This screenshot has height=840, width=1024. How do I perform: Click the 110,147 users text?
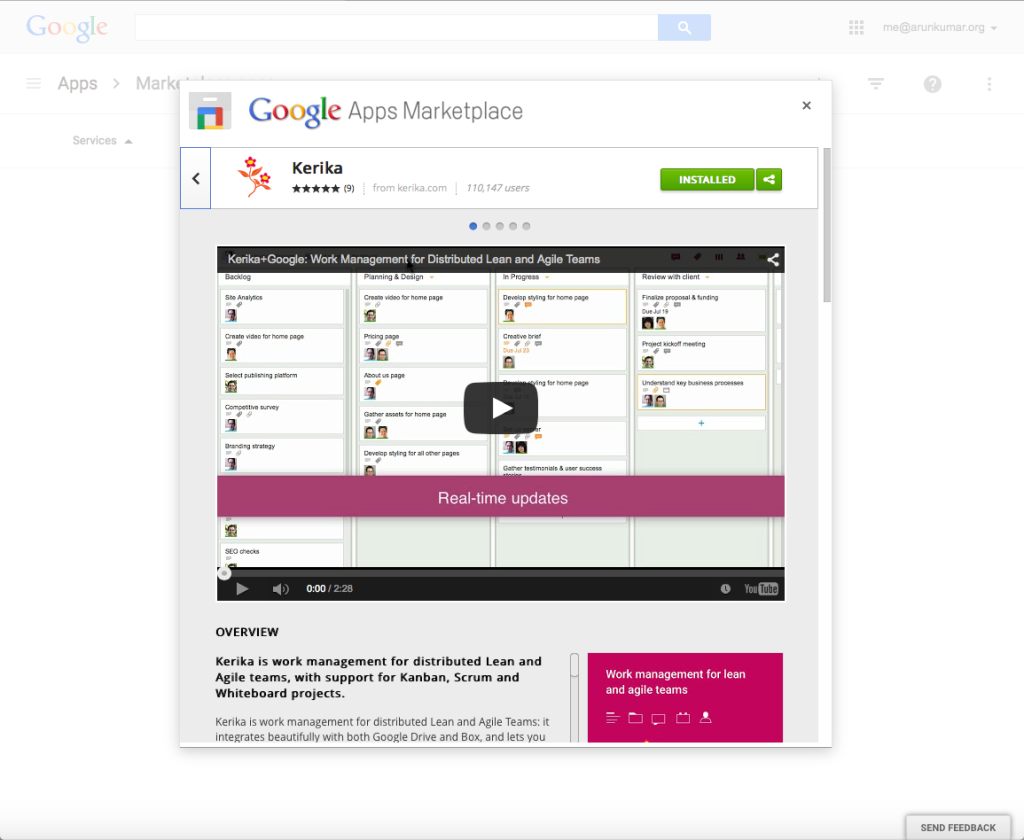coord(498,188)
